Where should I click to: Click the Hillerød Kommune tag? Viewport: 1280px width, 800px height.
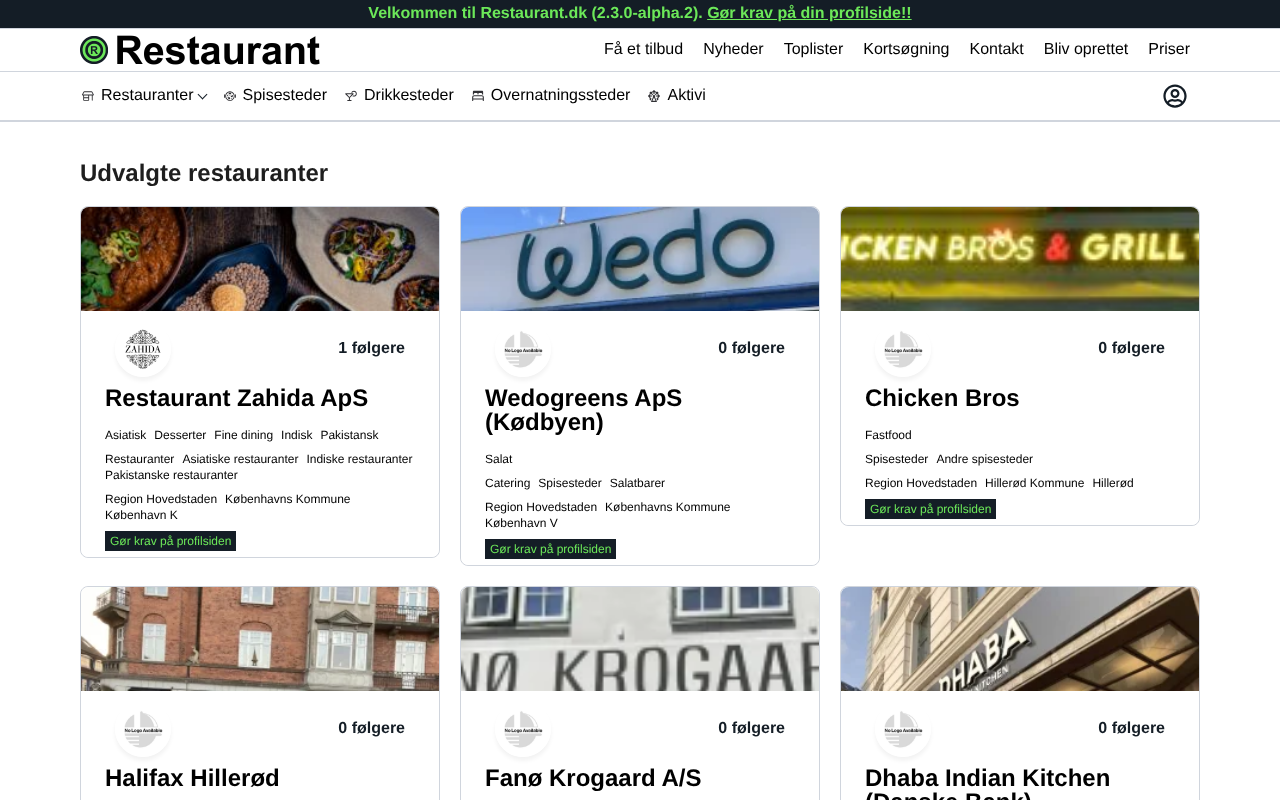tap(1034, 483)
